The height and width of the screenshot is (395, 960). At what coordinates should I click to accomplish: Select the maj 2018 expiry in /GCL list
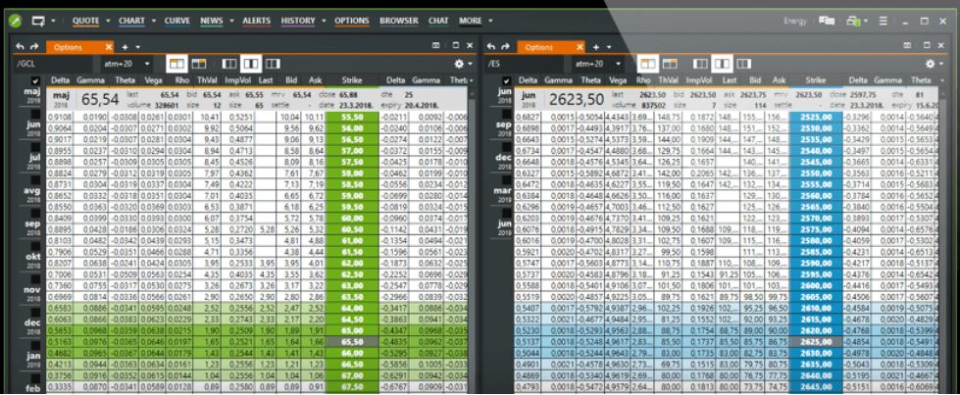click(31, 96)
